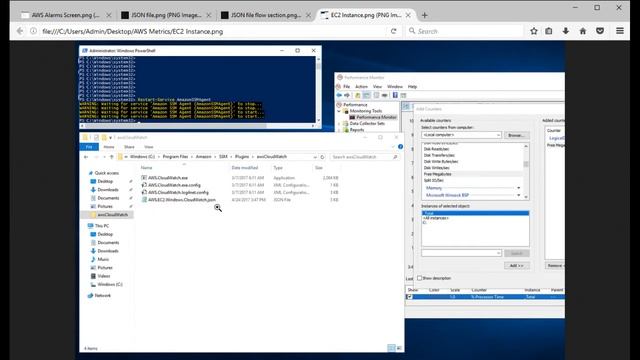Click the Pocket icon in browser toolbar
The width and height of the screenshot is (640, 360).
pos(600,31)
